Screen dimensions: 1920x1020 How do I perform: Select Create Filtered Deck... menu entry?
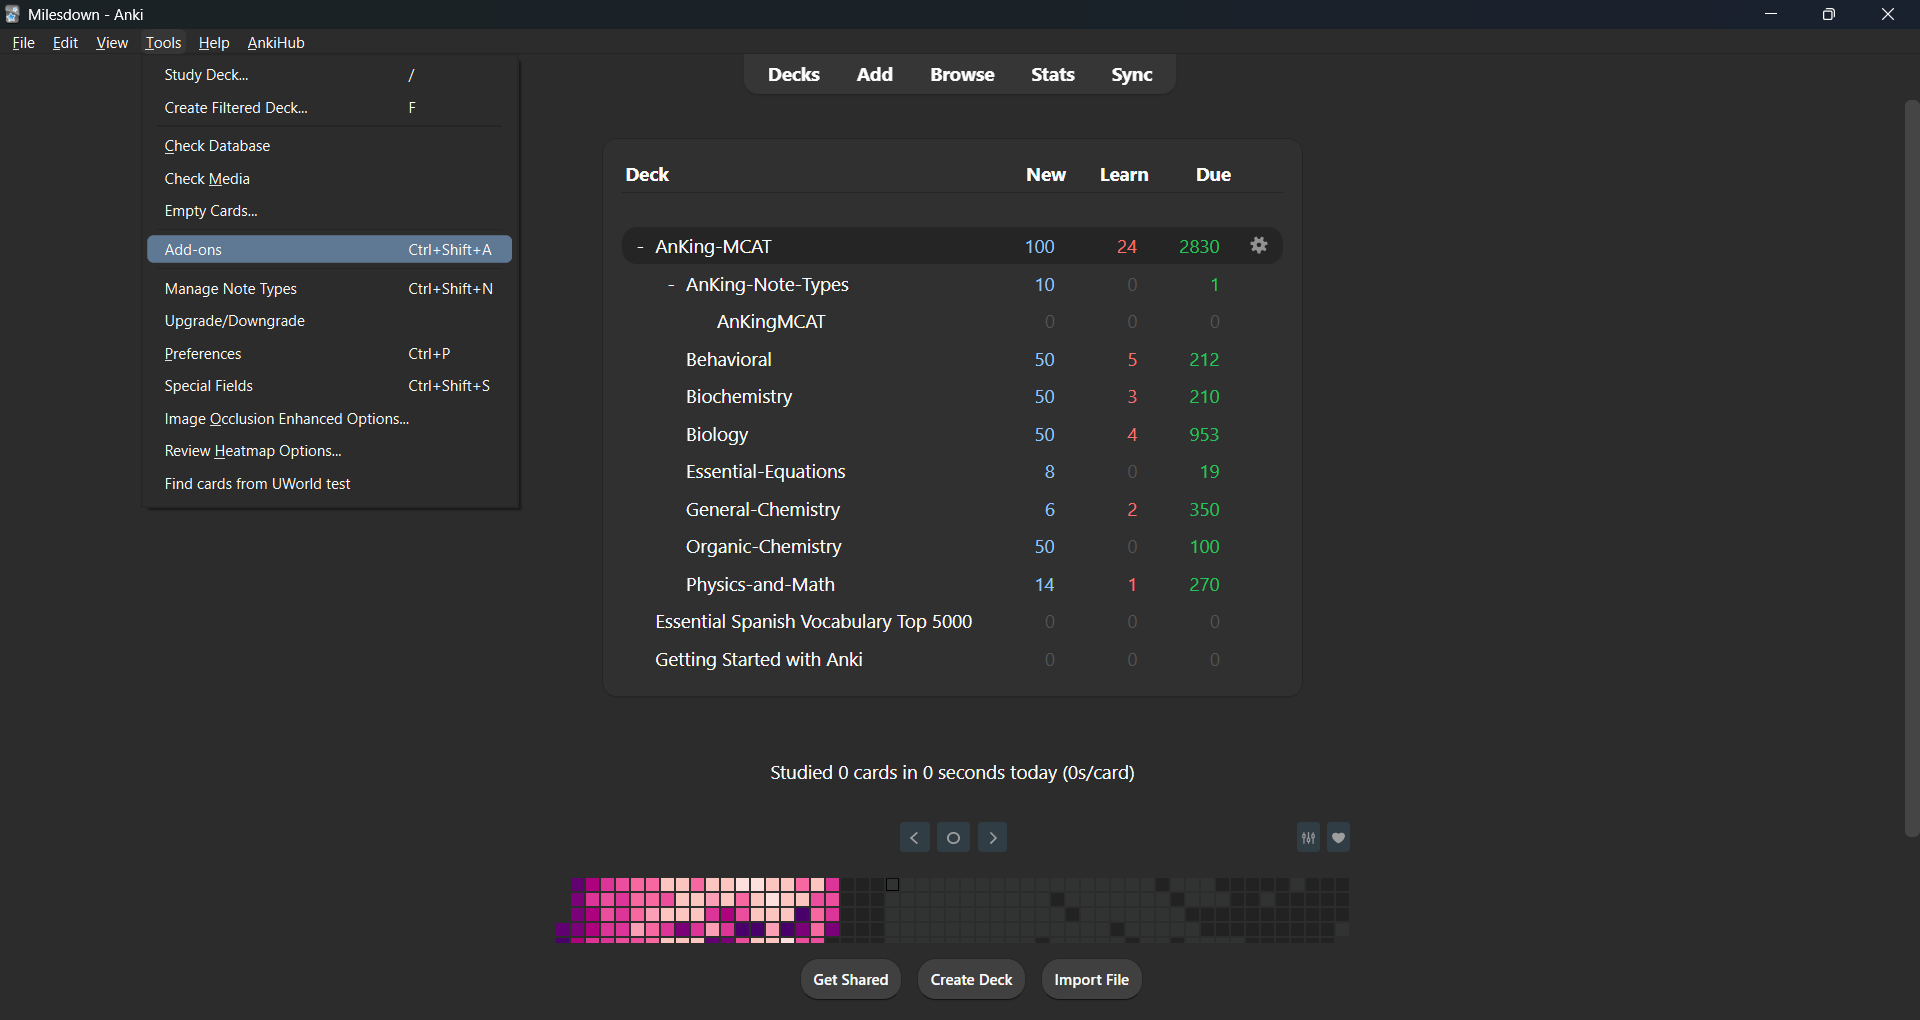(329, 108)
